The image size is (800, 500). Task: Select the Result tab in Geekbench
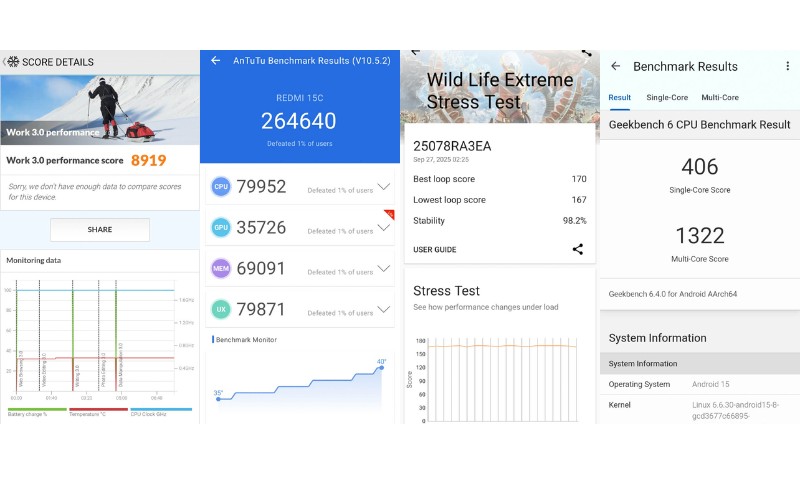(x=620, y=98)
